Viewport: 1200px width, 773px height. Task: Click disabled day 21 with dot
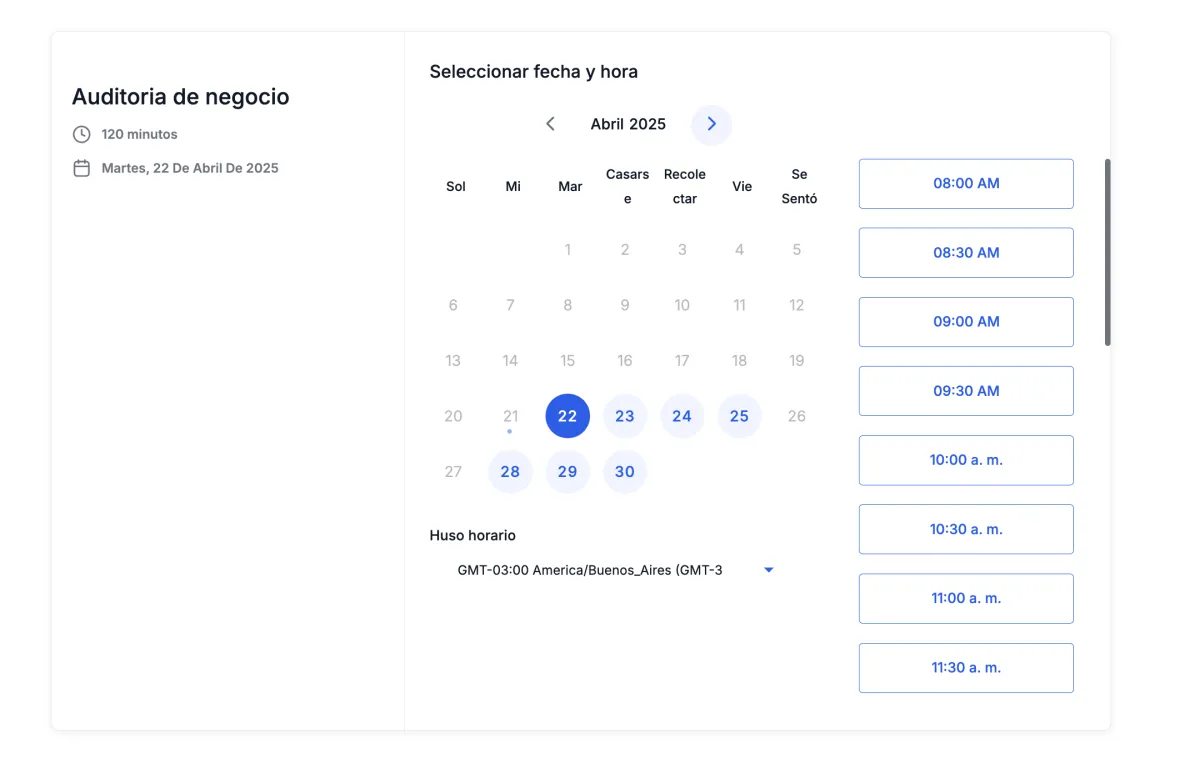[x=510, y=416]
